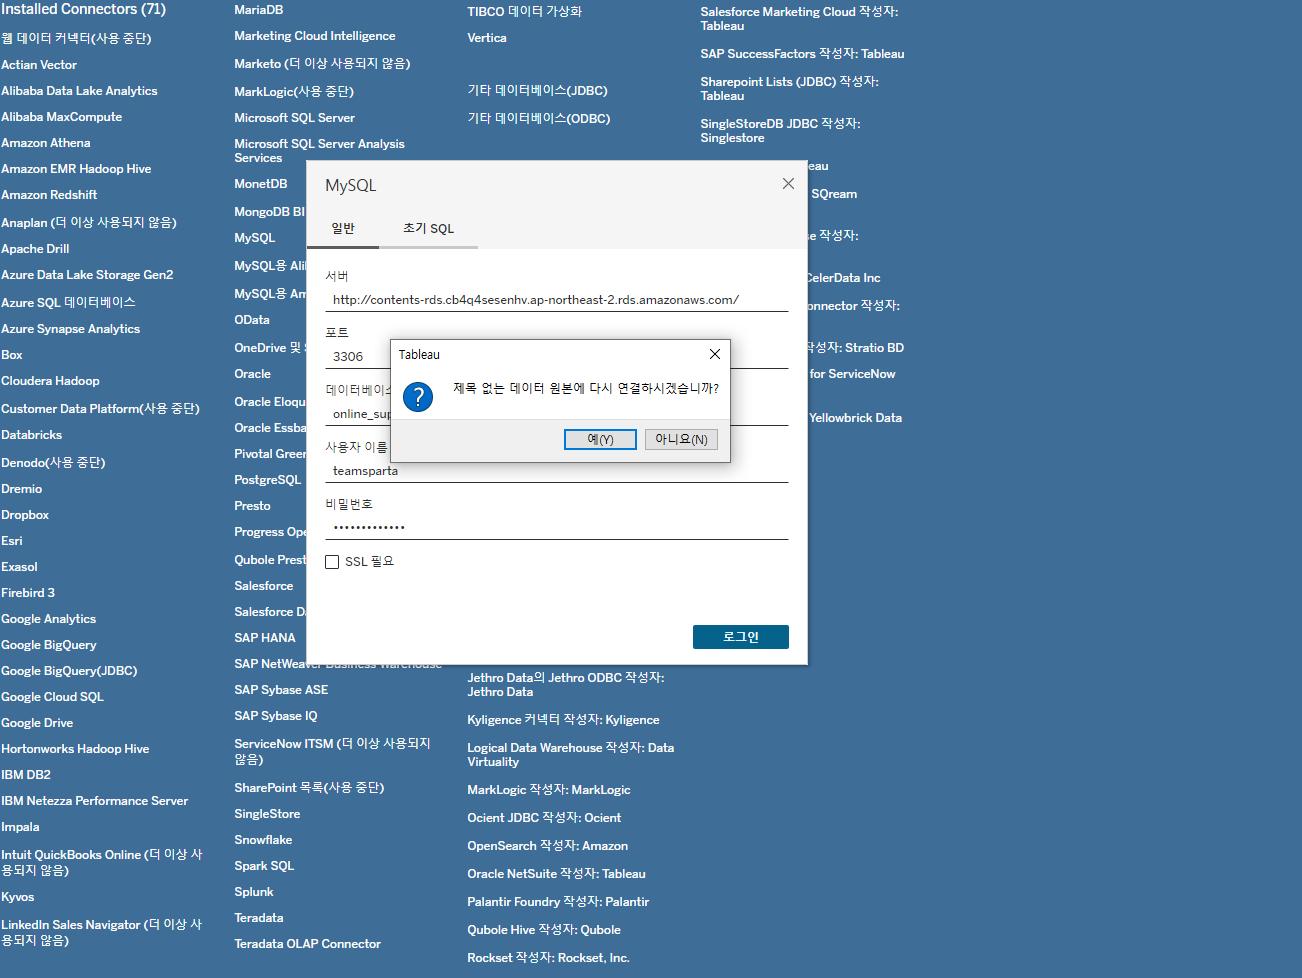Toggle the SSL 필요 checkbox
The height and width of the screenshot is (978, 1302).
pyautogui.click(x=332, y=562)
